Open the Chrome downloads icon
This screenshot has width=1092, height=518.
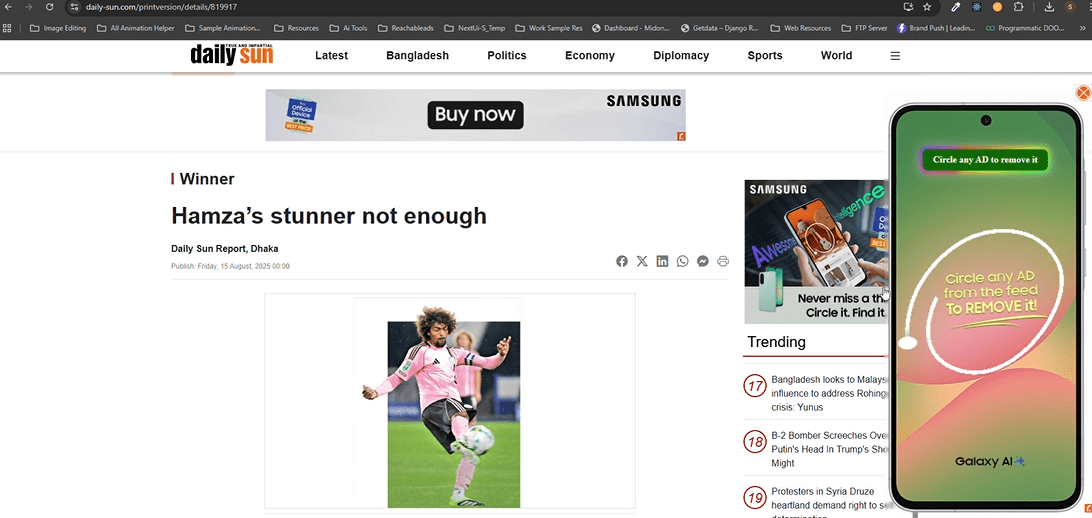click(1048, 7)
